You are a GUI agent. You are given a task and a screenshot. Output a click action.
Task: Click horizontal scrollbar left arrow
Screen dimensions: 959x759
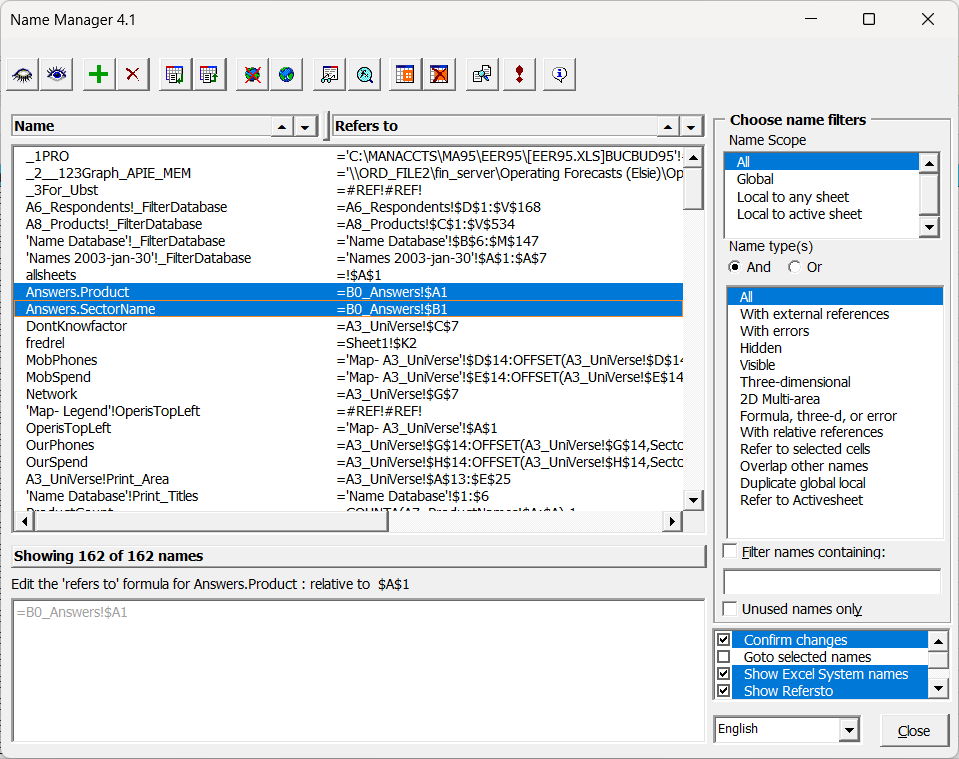coord(24,522)
